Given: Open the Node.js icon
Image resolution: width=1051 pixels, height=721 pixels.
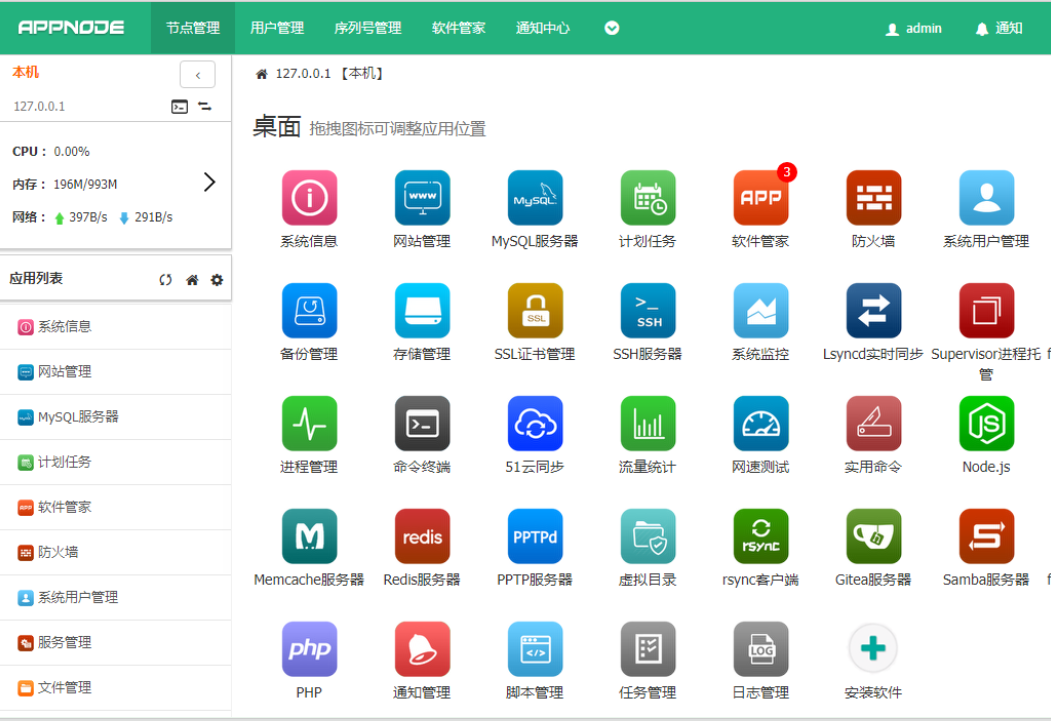Looking at the screenshot, I should tap(986, 423).
